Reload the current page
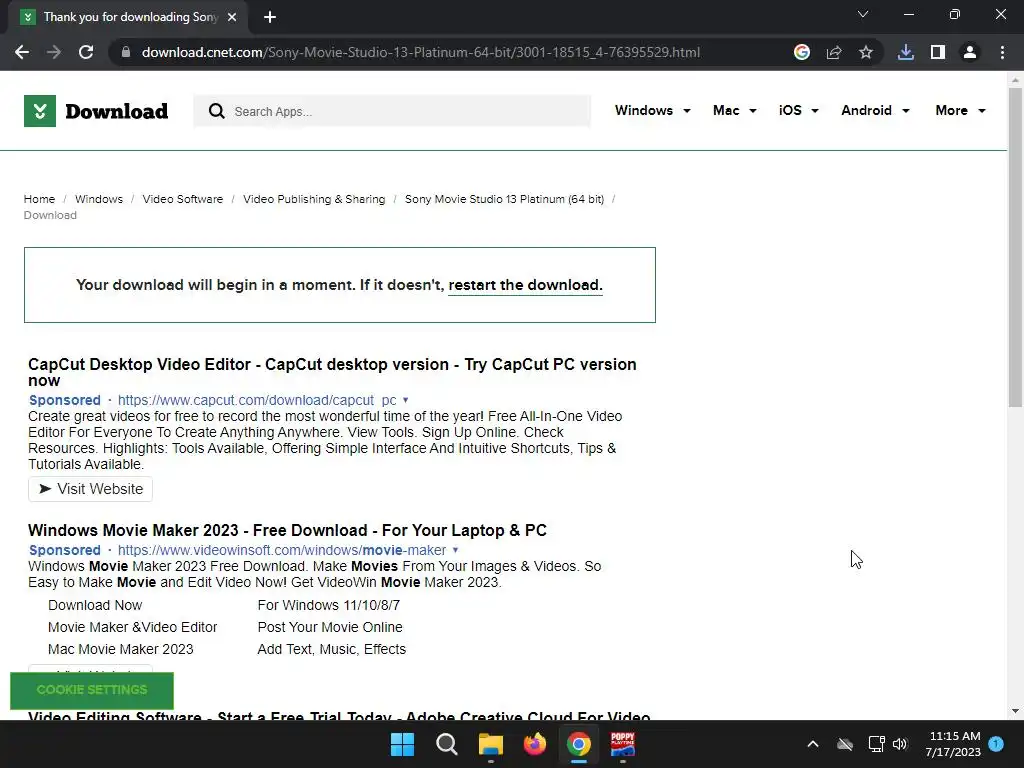Image resolution: width=1024 pixels, height=768 pixels. (x=86, y=52)
